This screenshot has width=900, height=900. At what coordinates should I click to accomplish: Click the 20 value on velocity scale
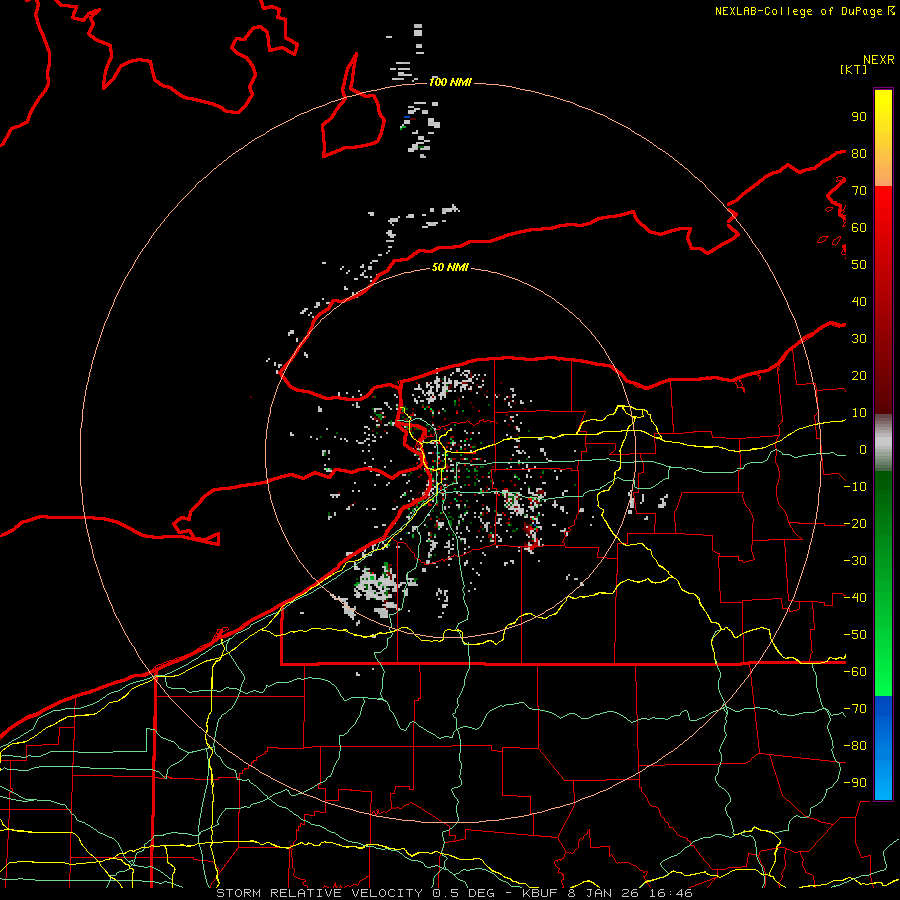(859, 376)
